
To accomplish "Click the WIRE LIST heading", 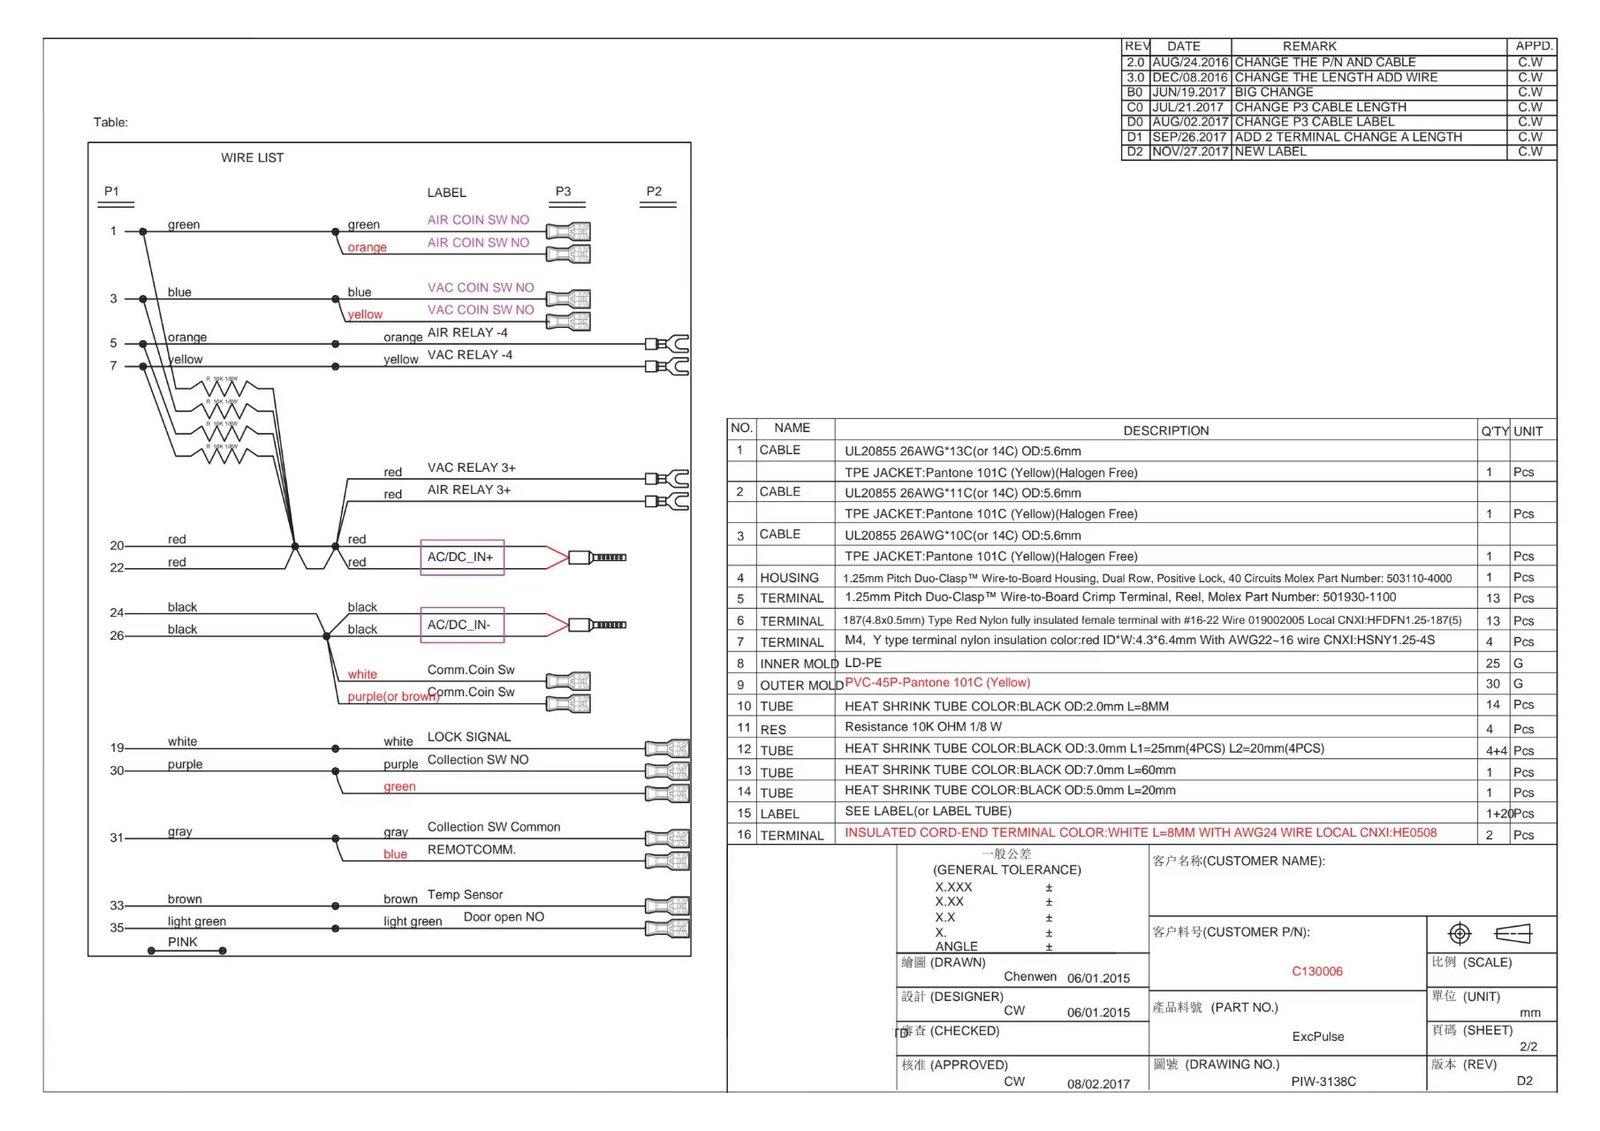I will (x=252, y=158).
